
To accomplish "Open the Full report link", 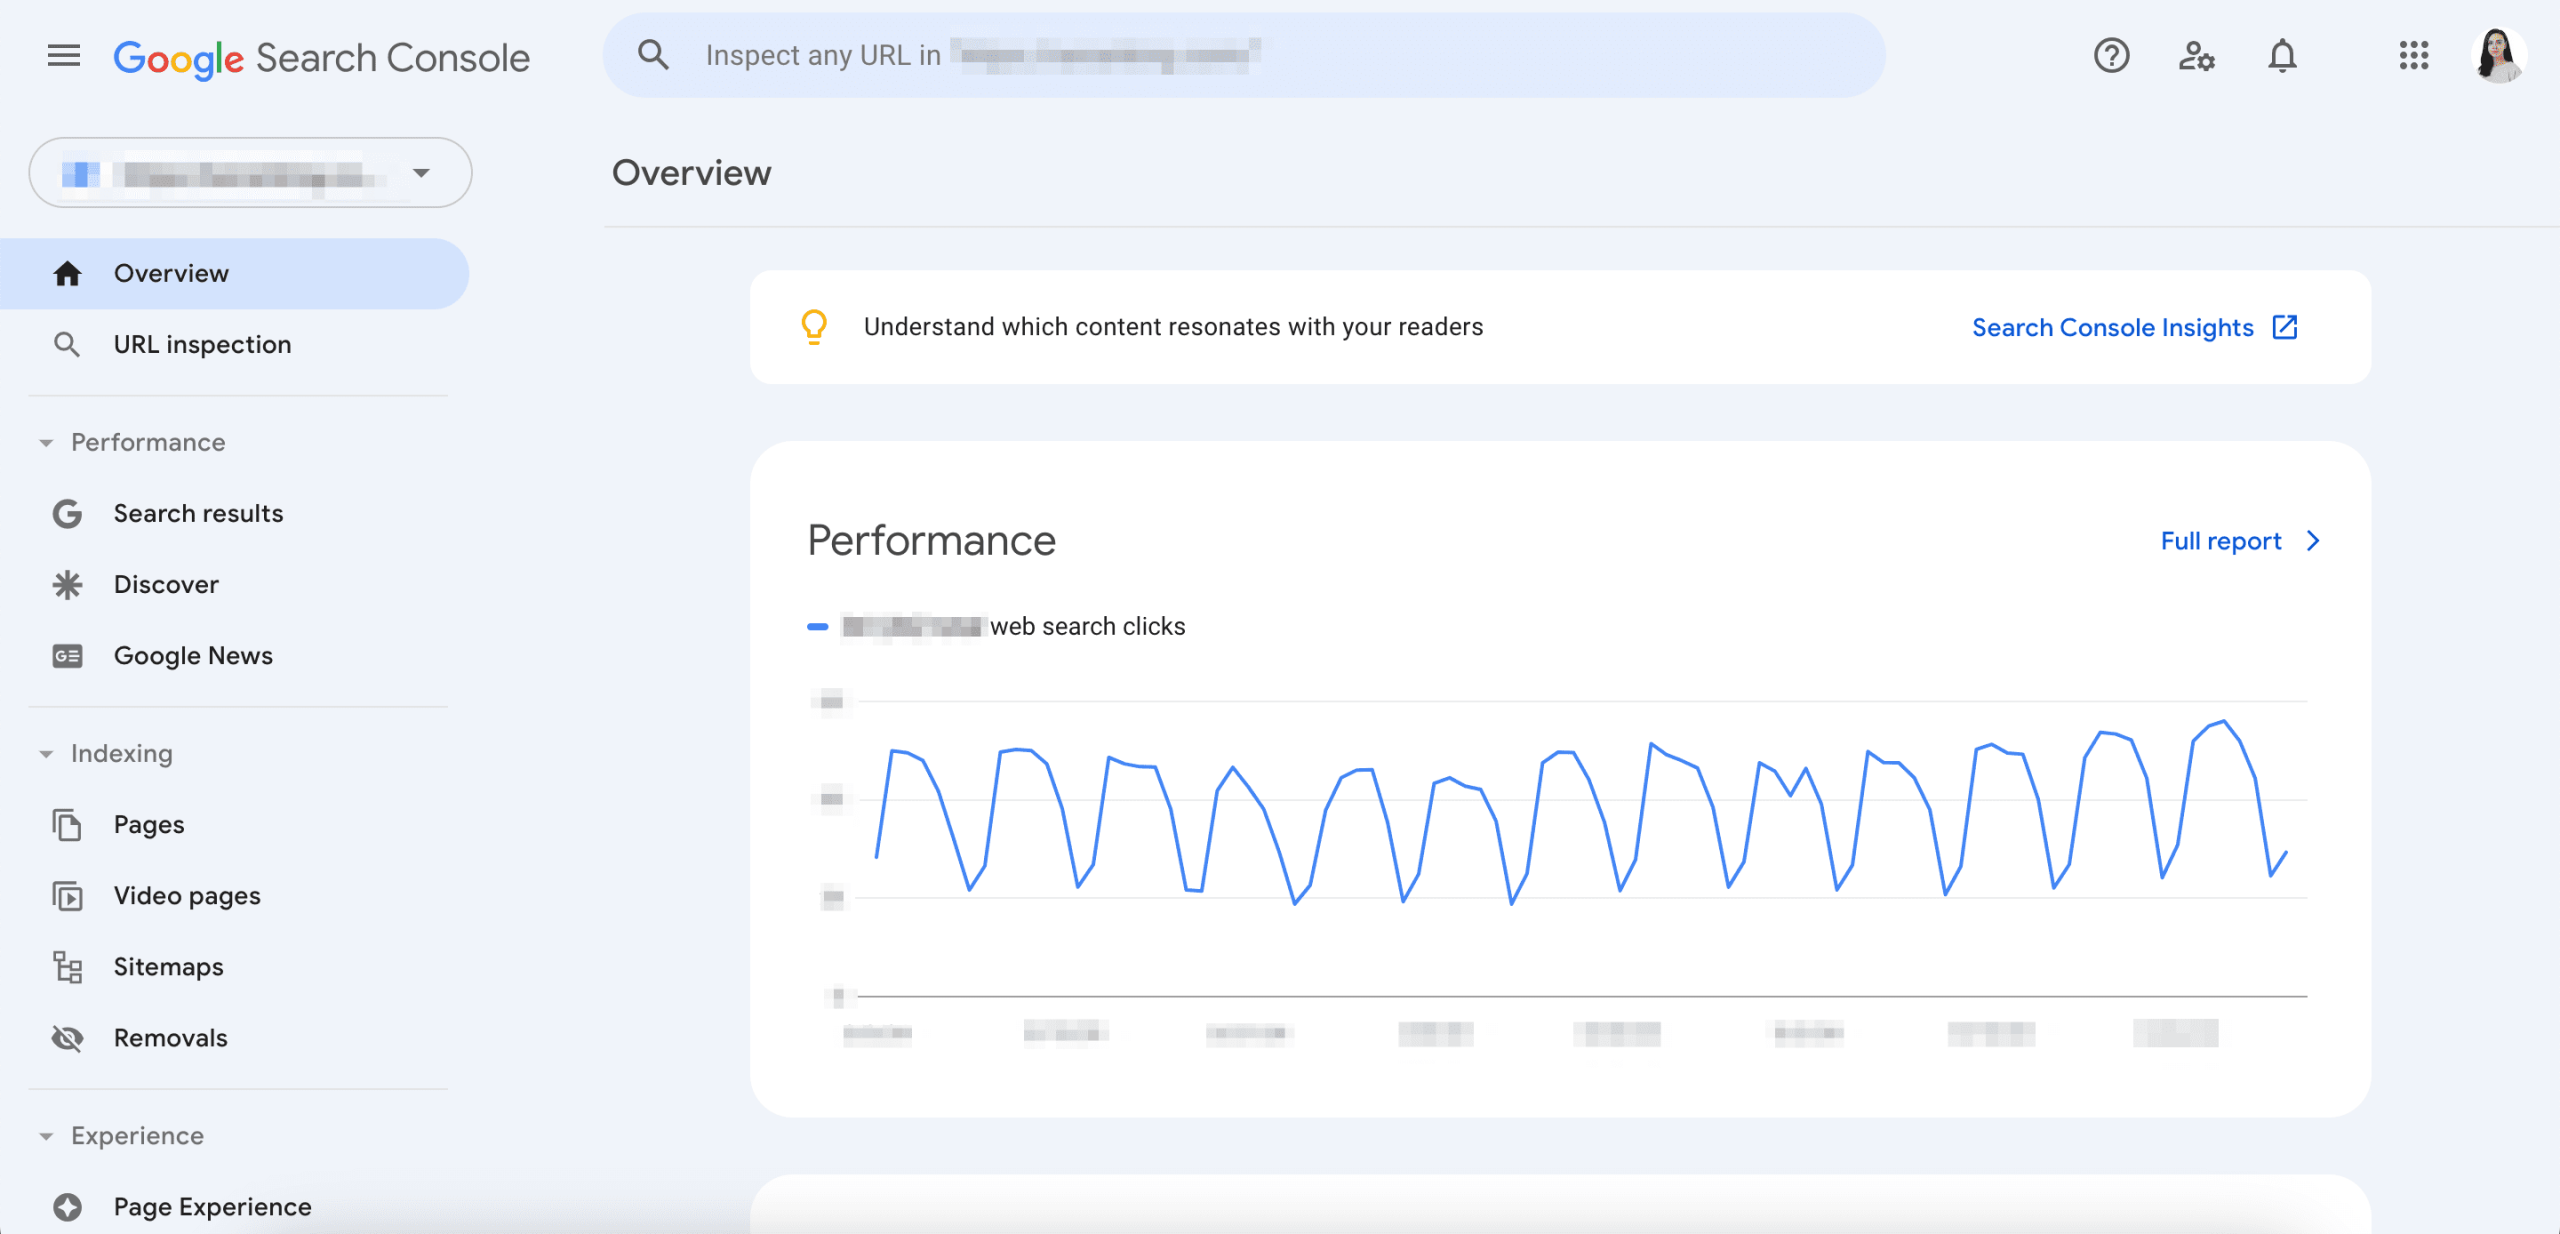I will coord(2220,541).
